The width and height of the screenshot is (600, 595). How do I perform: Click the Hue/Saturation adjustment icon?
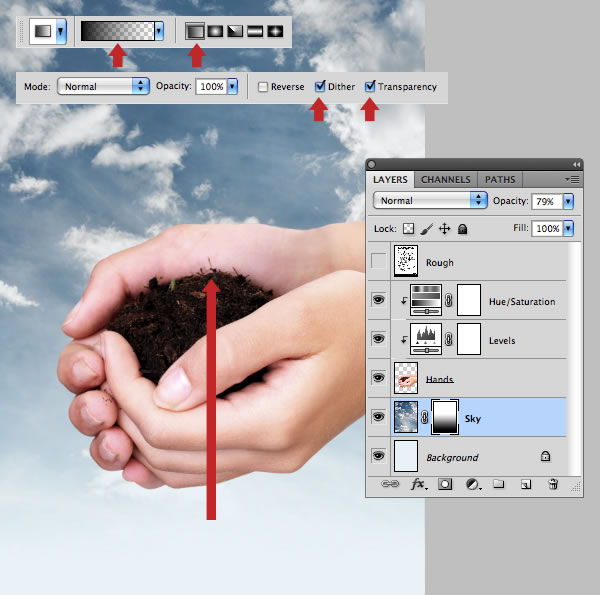click(x=426, y=300)
